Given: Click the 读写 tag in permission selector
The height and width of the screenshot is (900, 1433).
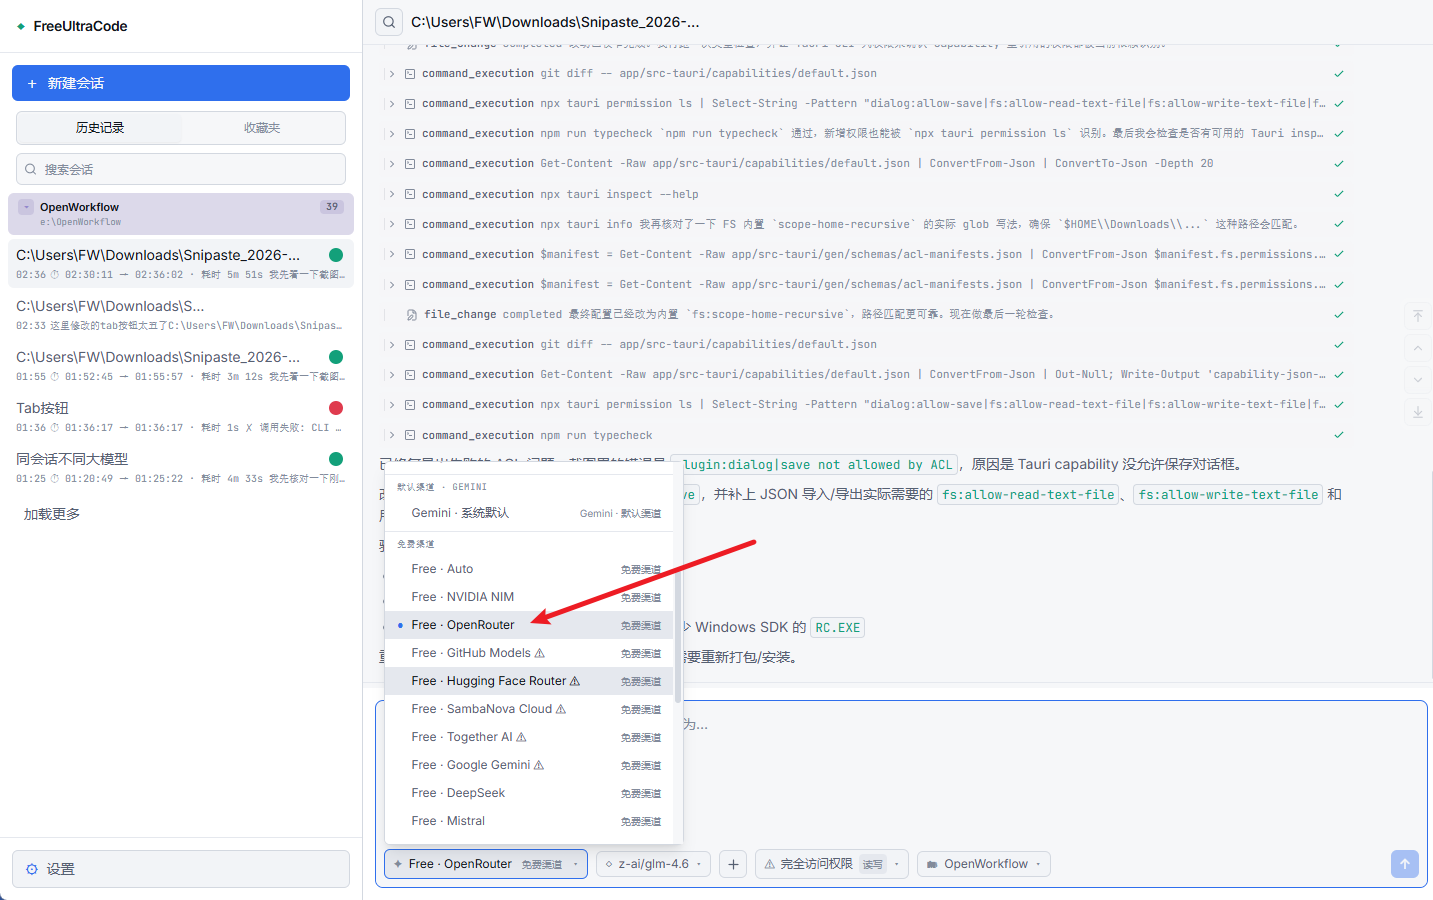Looking at the screenshot, I should coord(873,865).
